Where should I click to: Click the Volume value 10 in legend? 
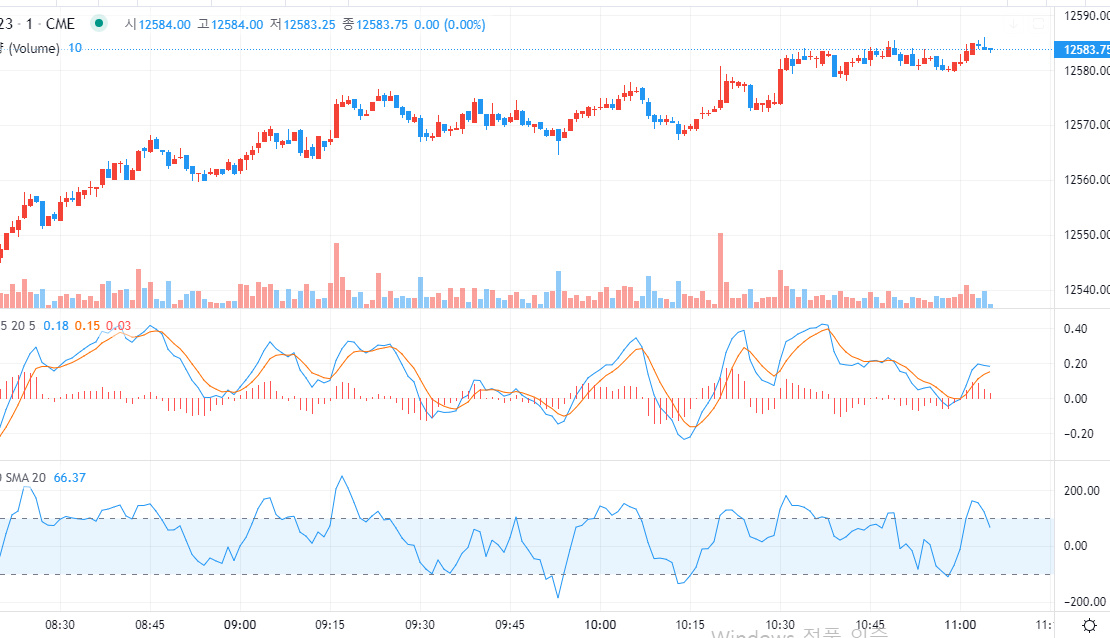point(75,48)
